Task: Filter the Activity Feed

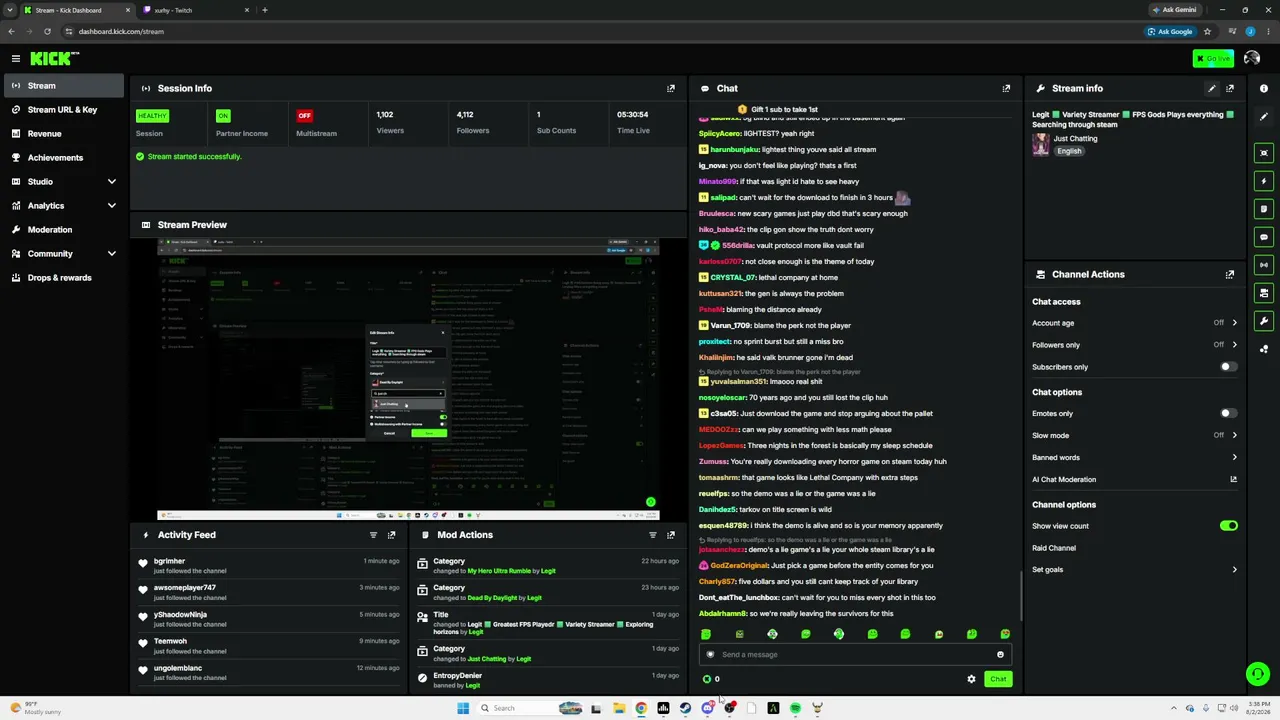Action: [373, 535]
